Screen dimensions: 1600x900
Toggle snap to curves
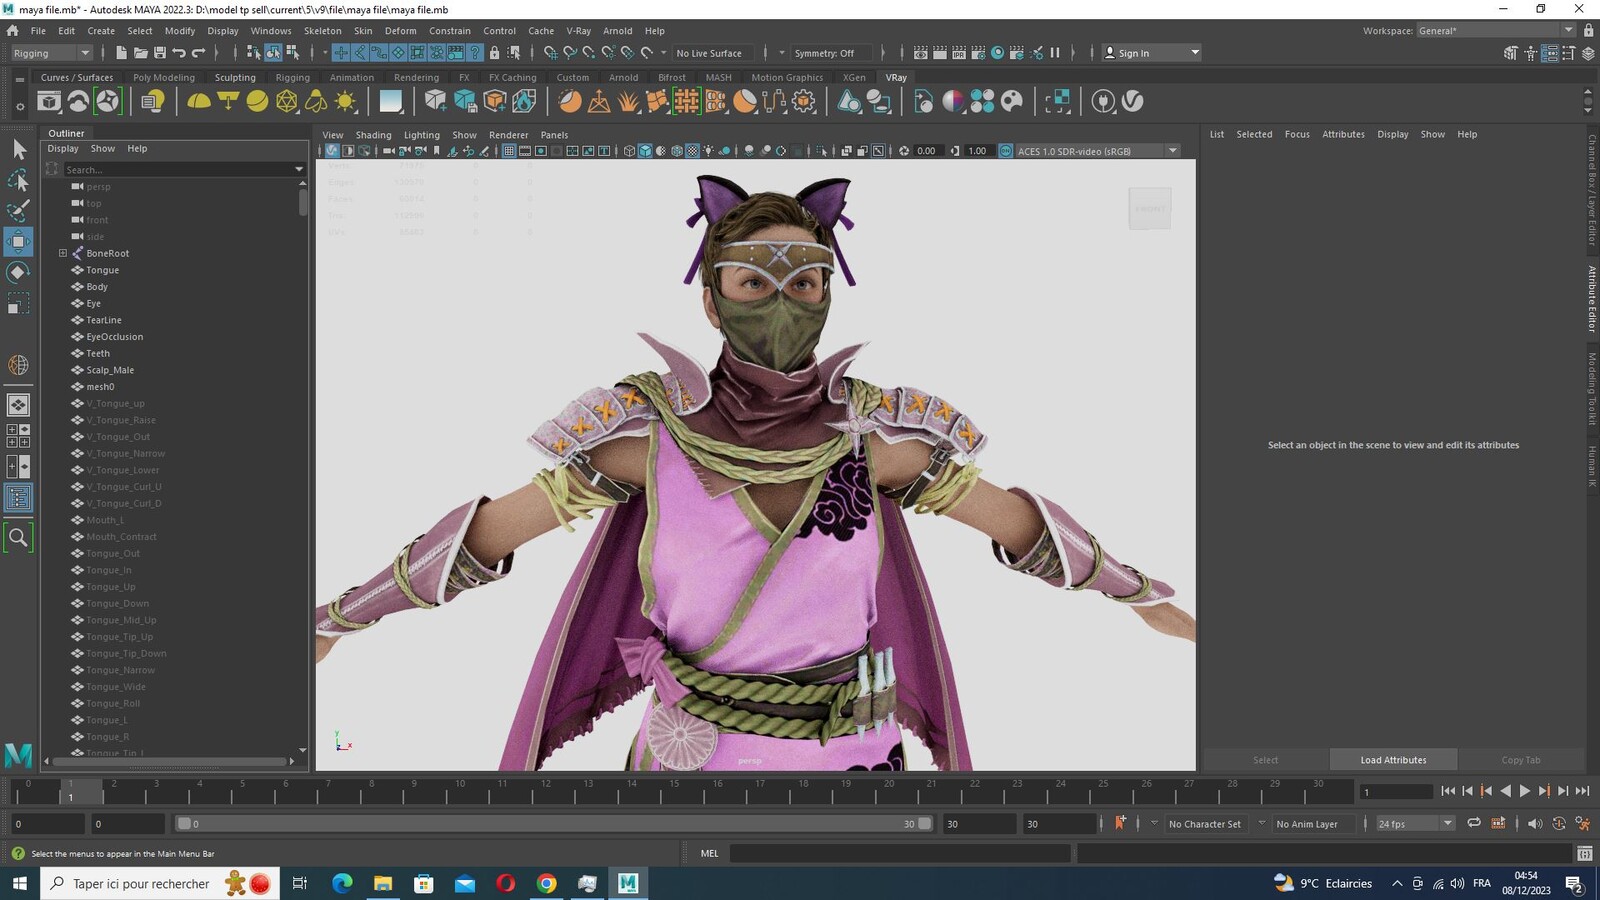click(570, 53)
